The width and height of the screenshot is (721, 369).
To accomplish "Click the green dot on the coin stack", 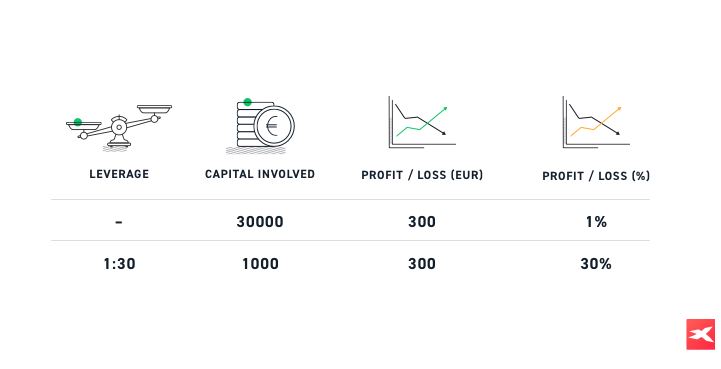I will [247, 102].
